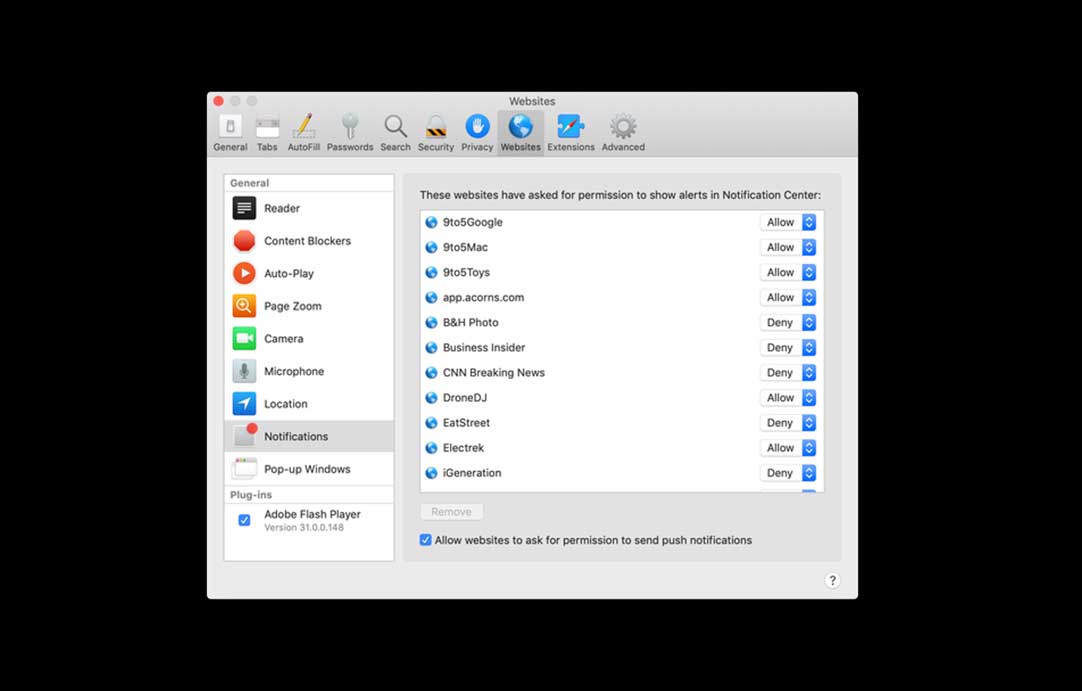Select the DroneDJ website row

(x=622, y=398)
